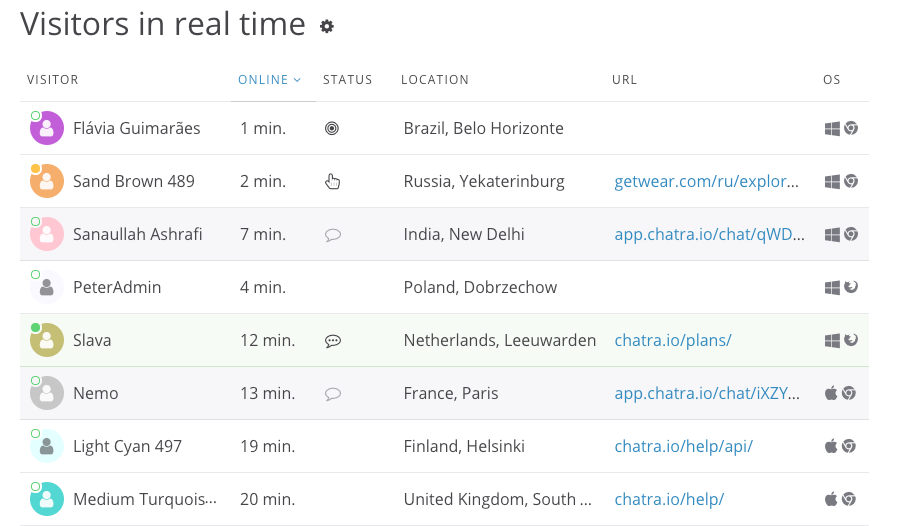This screenshot has height=526, width=903.
Task: Click chat bubble status icon for Sanaullah Ashrafi
Action: [333, 235]
